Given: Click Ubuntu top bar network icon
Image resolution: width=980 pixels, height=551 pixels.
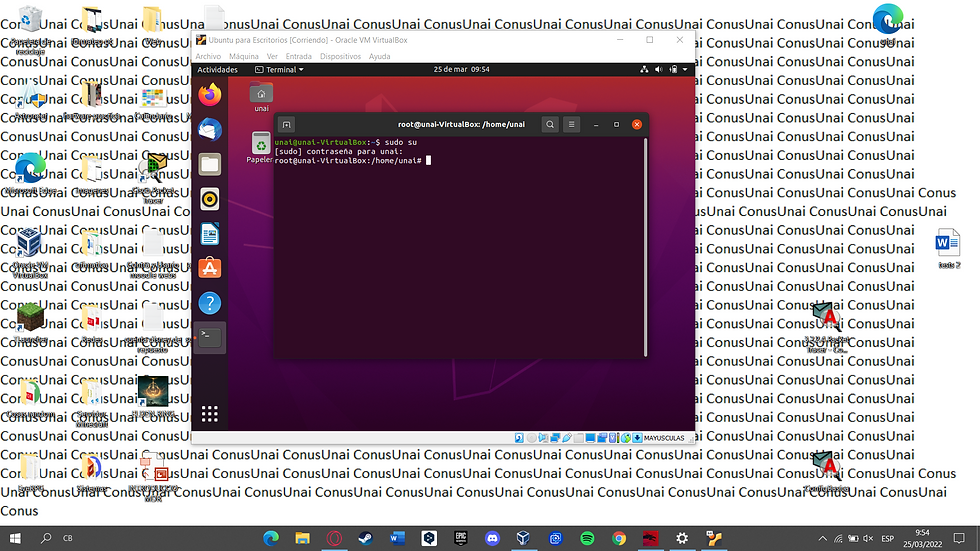Looking at the screenshot, I should point(644,69).
